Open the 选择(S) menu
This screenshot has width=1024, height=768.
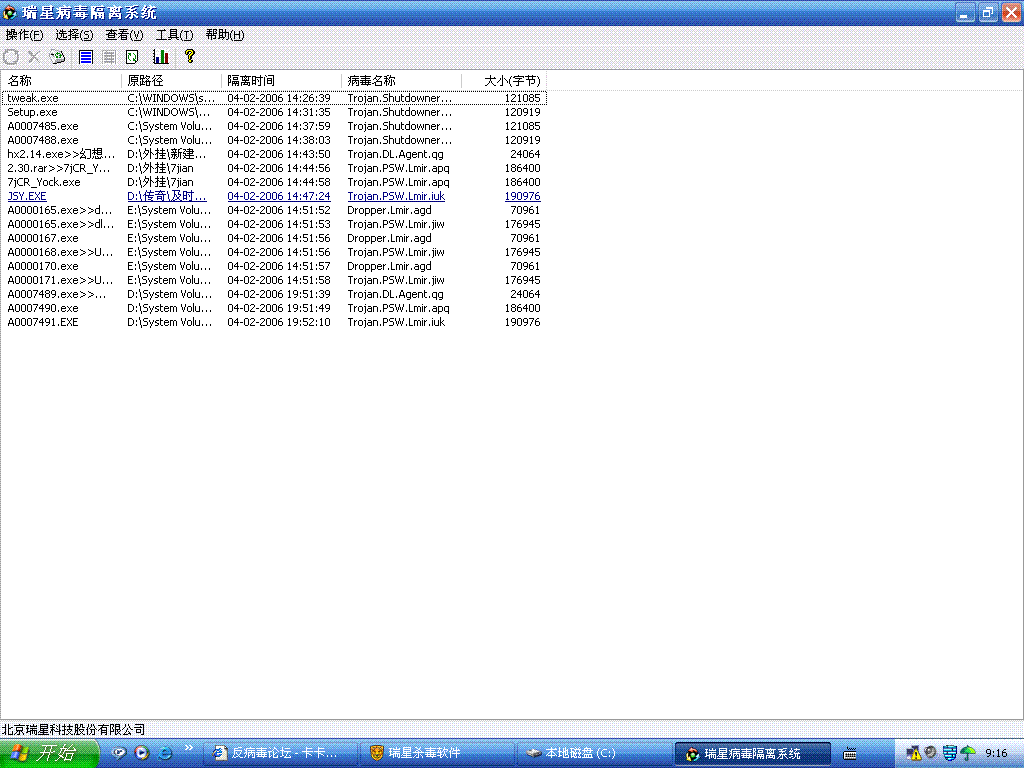[74, 35]
